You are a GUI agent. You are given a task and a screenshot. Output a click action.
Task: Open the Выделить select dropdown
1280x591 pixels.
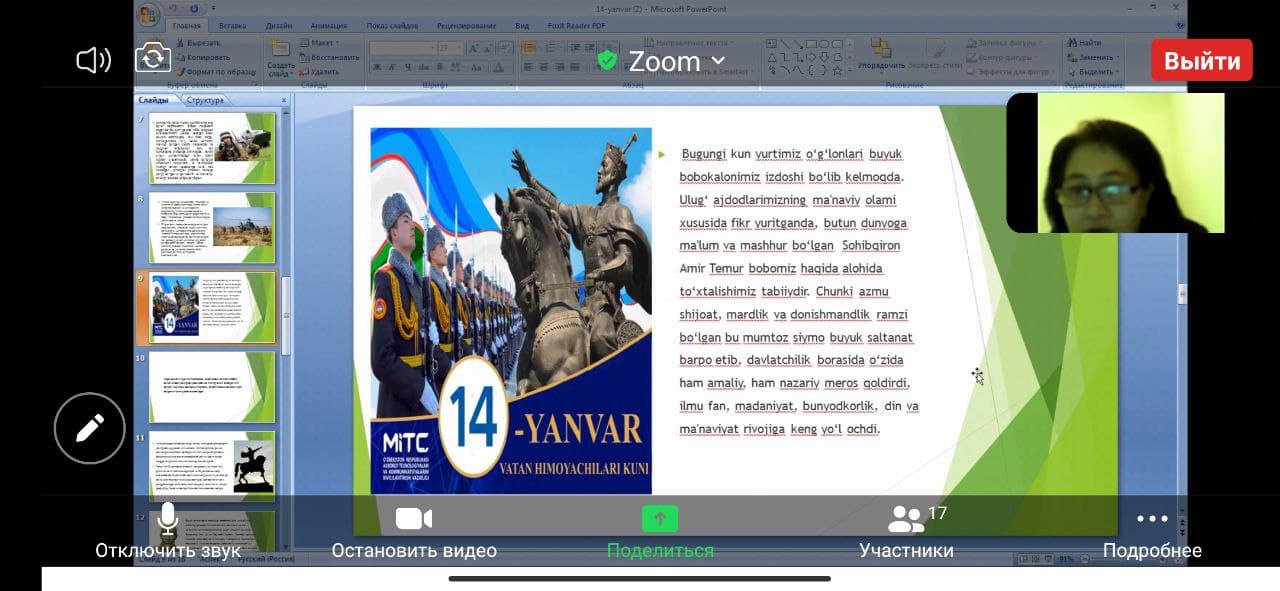(x=1096, y=72)
